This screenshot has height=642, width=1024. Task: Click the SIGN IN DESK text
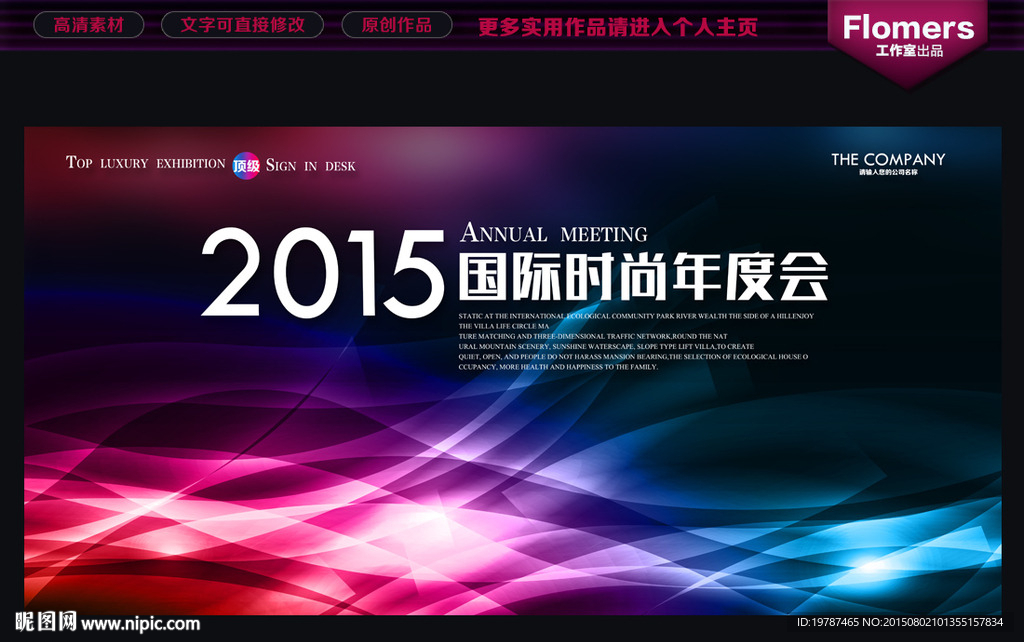coord(311,166)
